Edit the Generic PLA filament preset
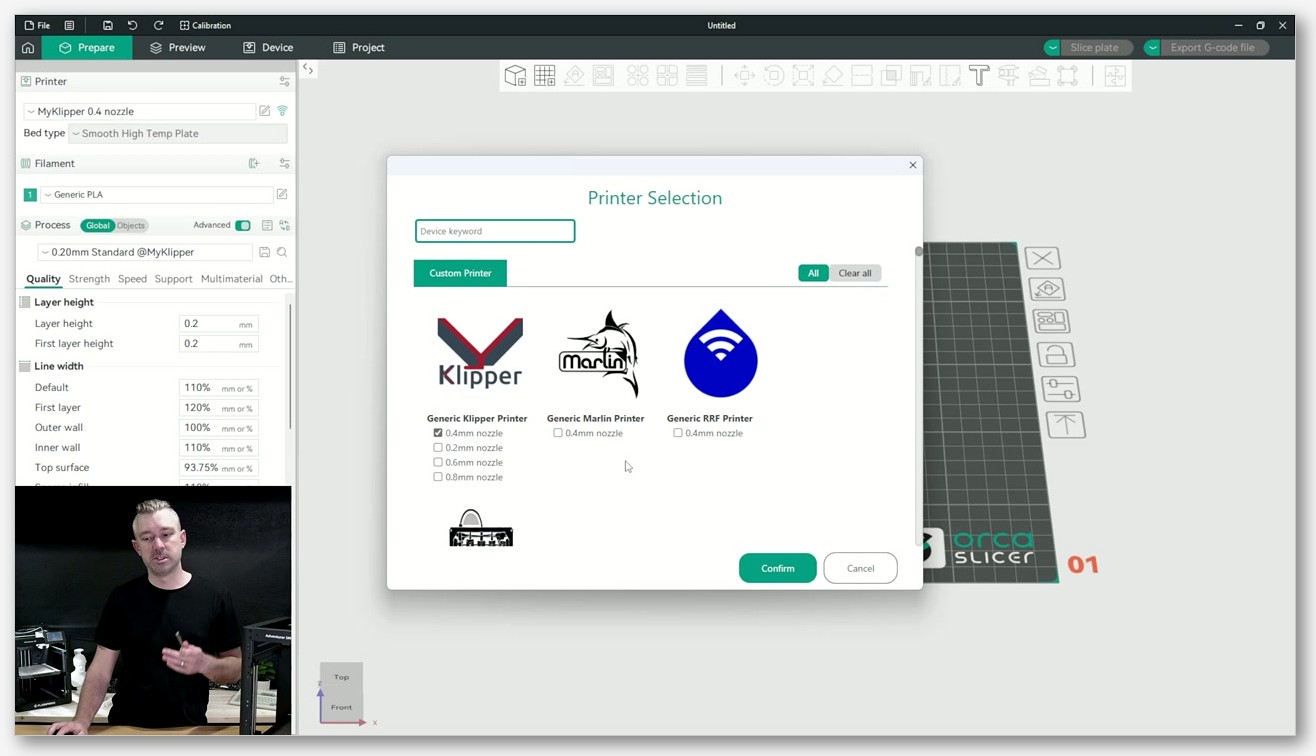 (282, 194)
